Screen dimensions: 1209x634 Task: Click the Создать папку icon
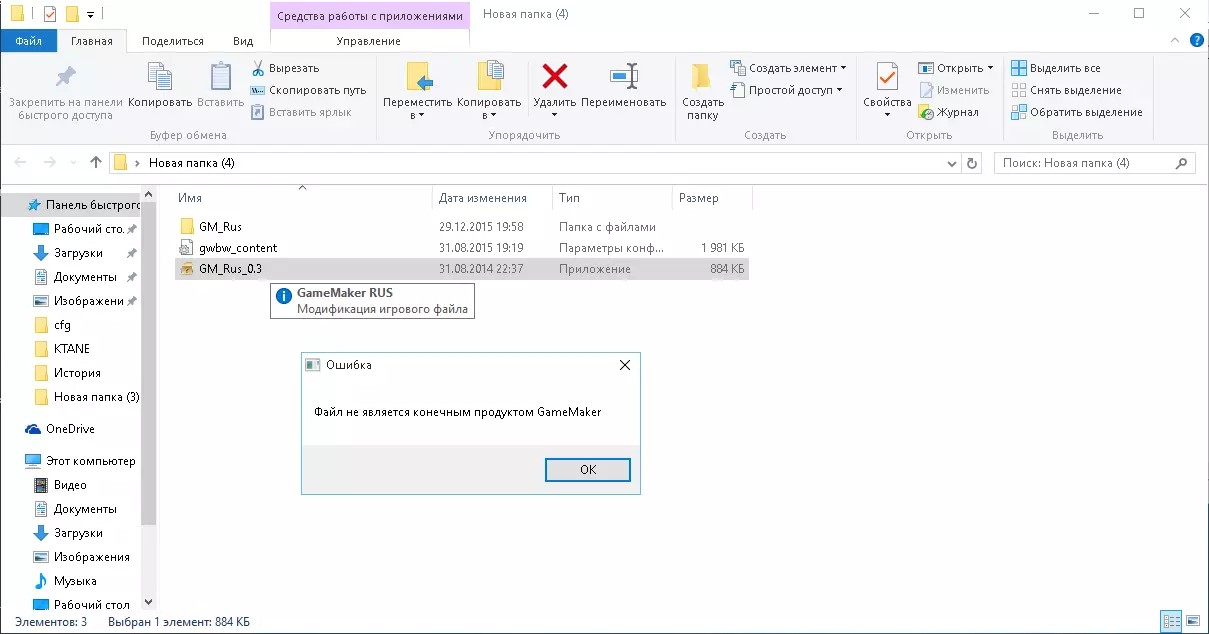coord(703,77)
